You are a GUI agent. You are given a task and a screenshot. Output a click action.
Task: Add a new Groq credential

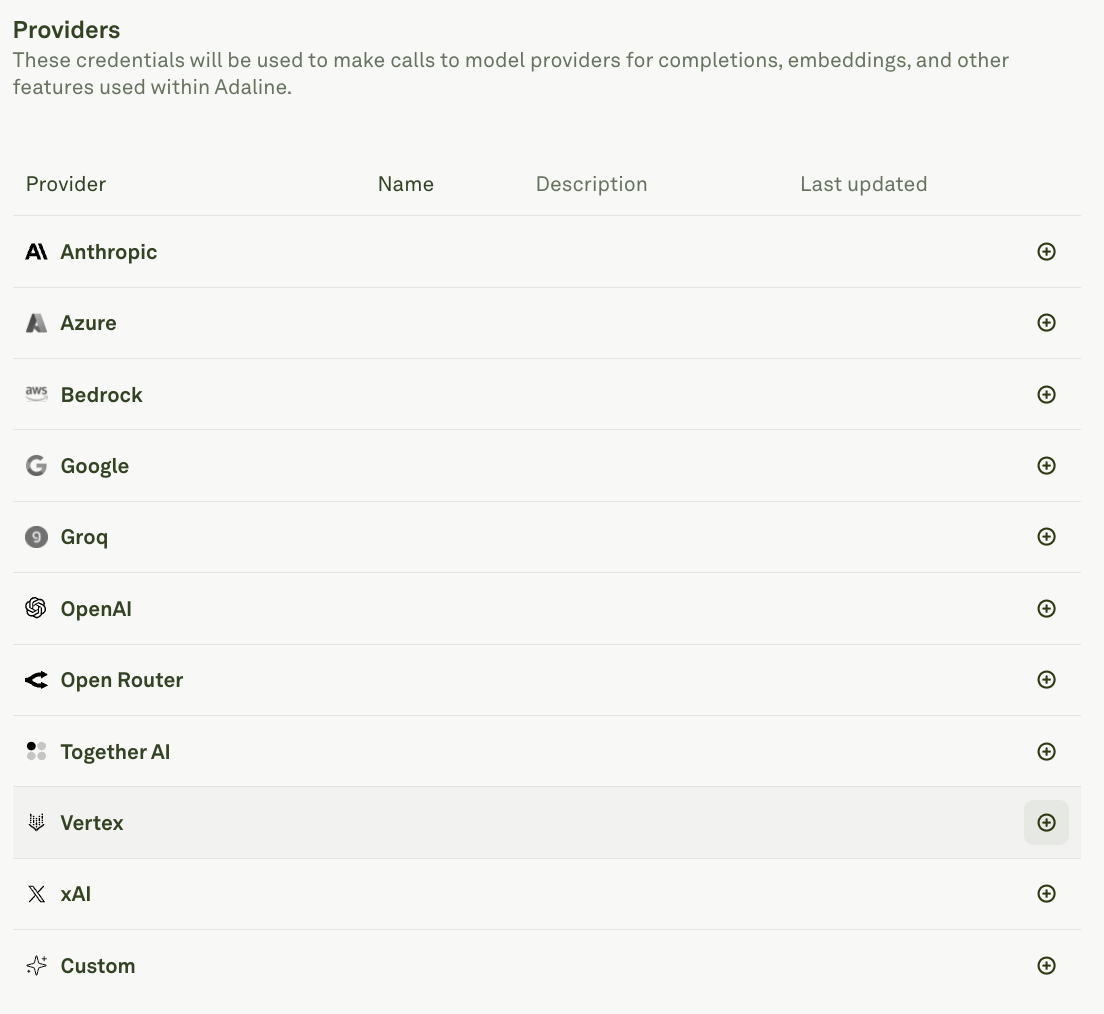tap(1046, 537)
